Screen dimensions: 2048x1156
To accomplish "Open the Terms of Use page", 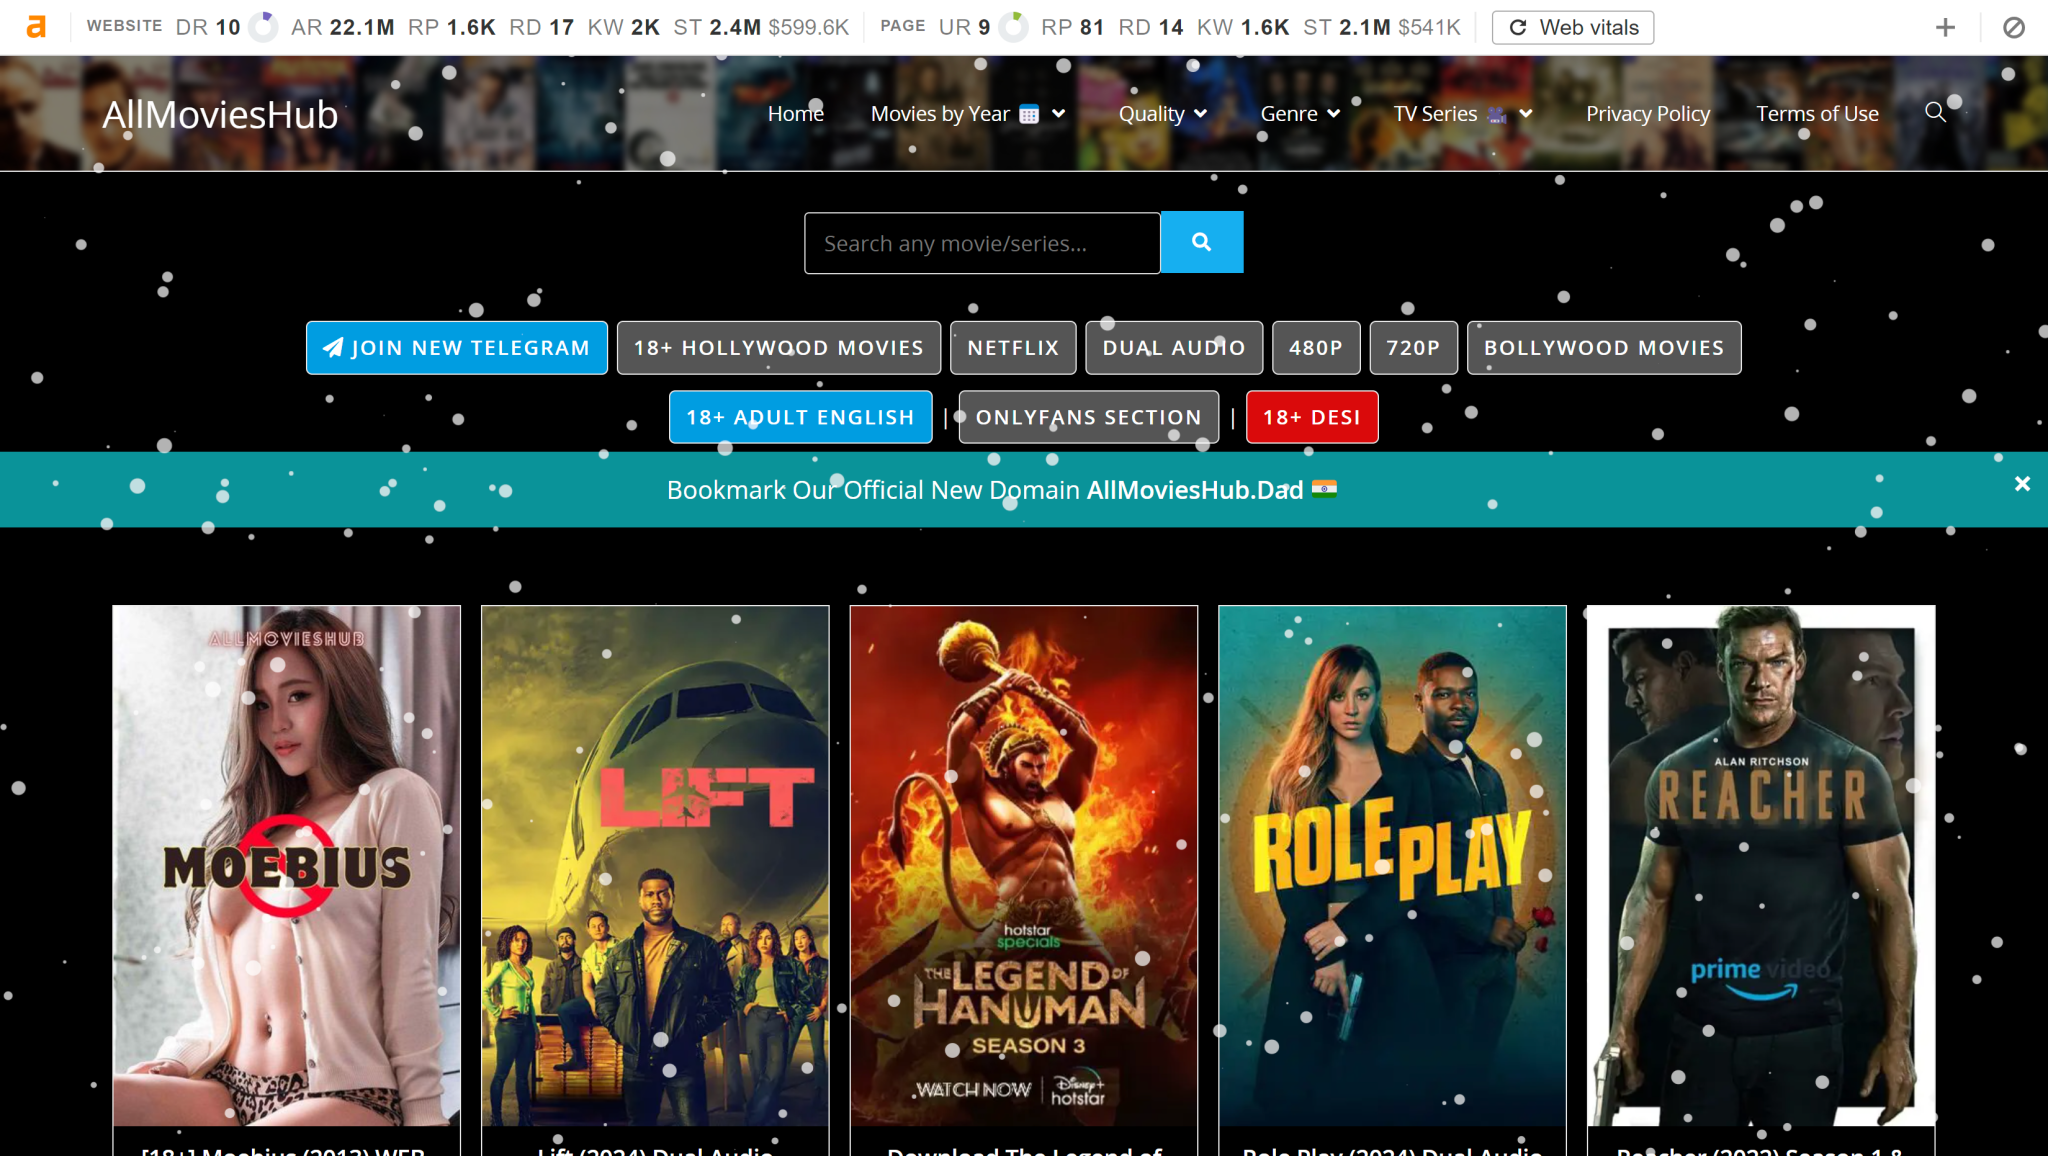I will pyautogui.click(x=1817, y=114).
